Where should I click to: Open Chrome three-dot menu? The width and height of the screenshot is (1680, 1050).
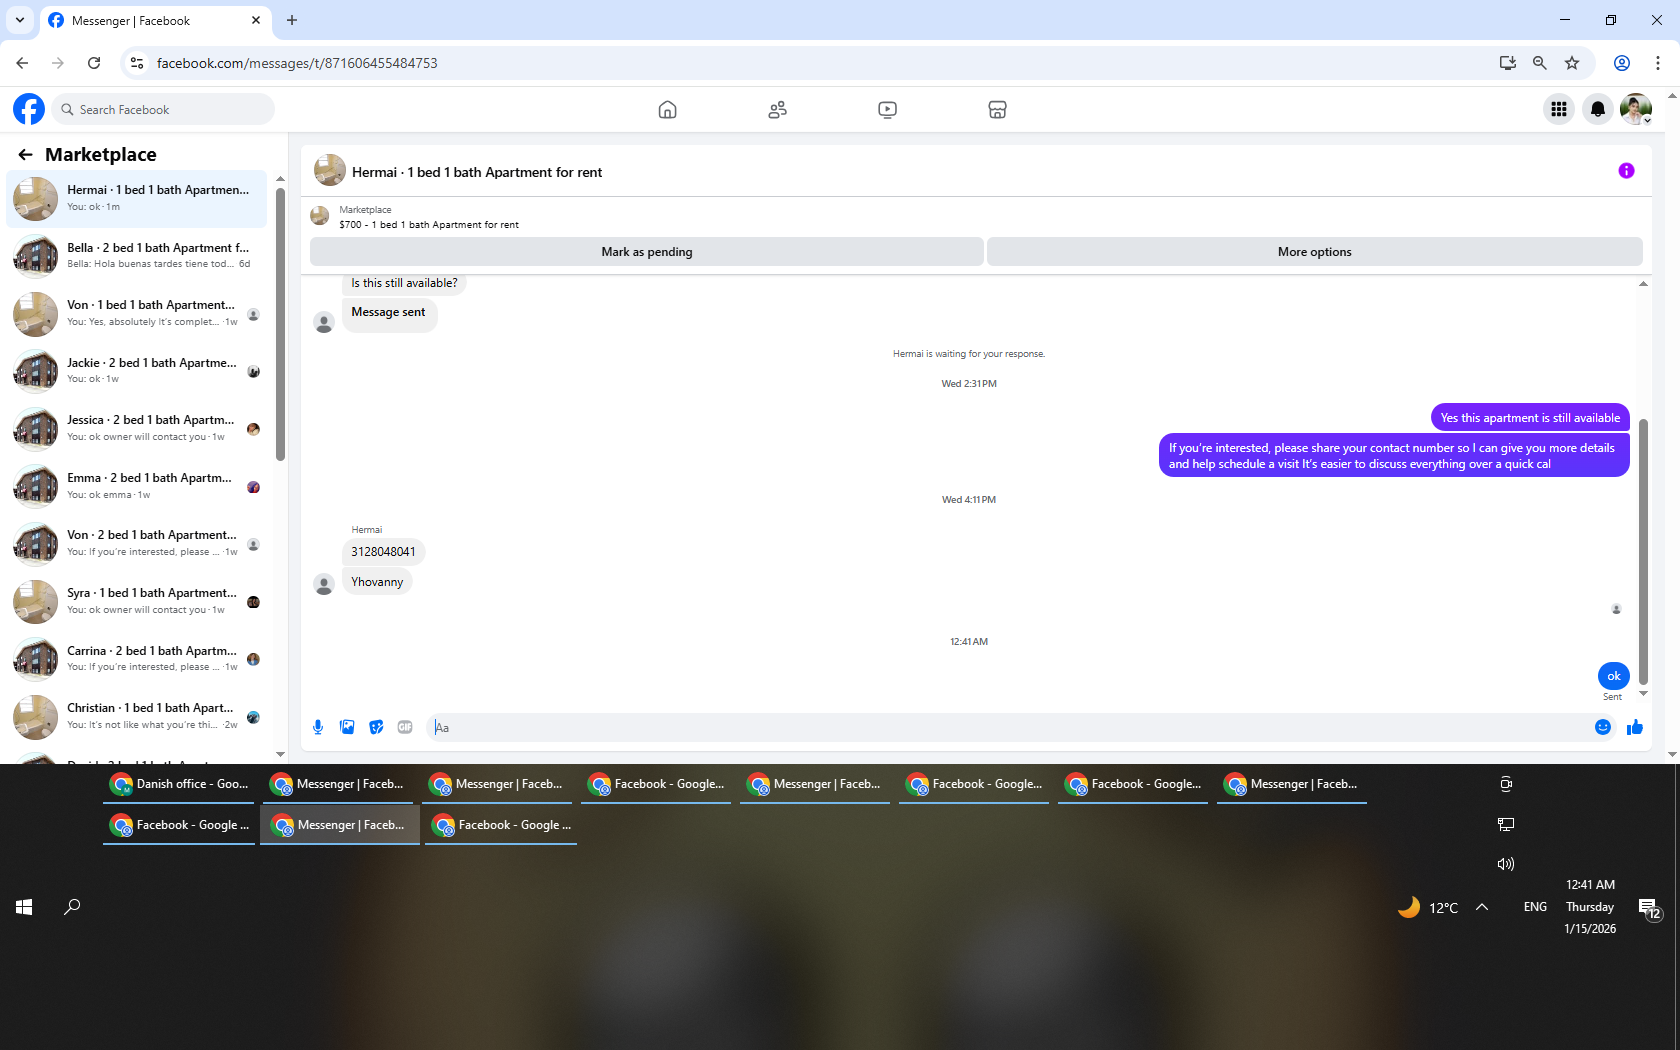pyautogui.click(x=1658, y=63)
